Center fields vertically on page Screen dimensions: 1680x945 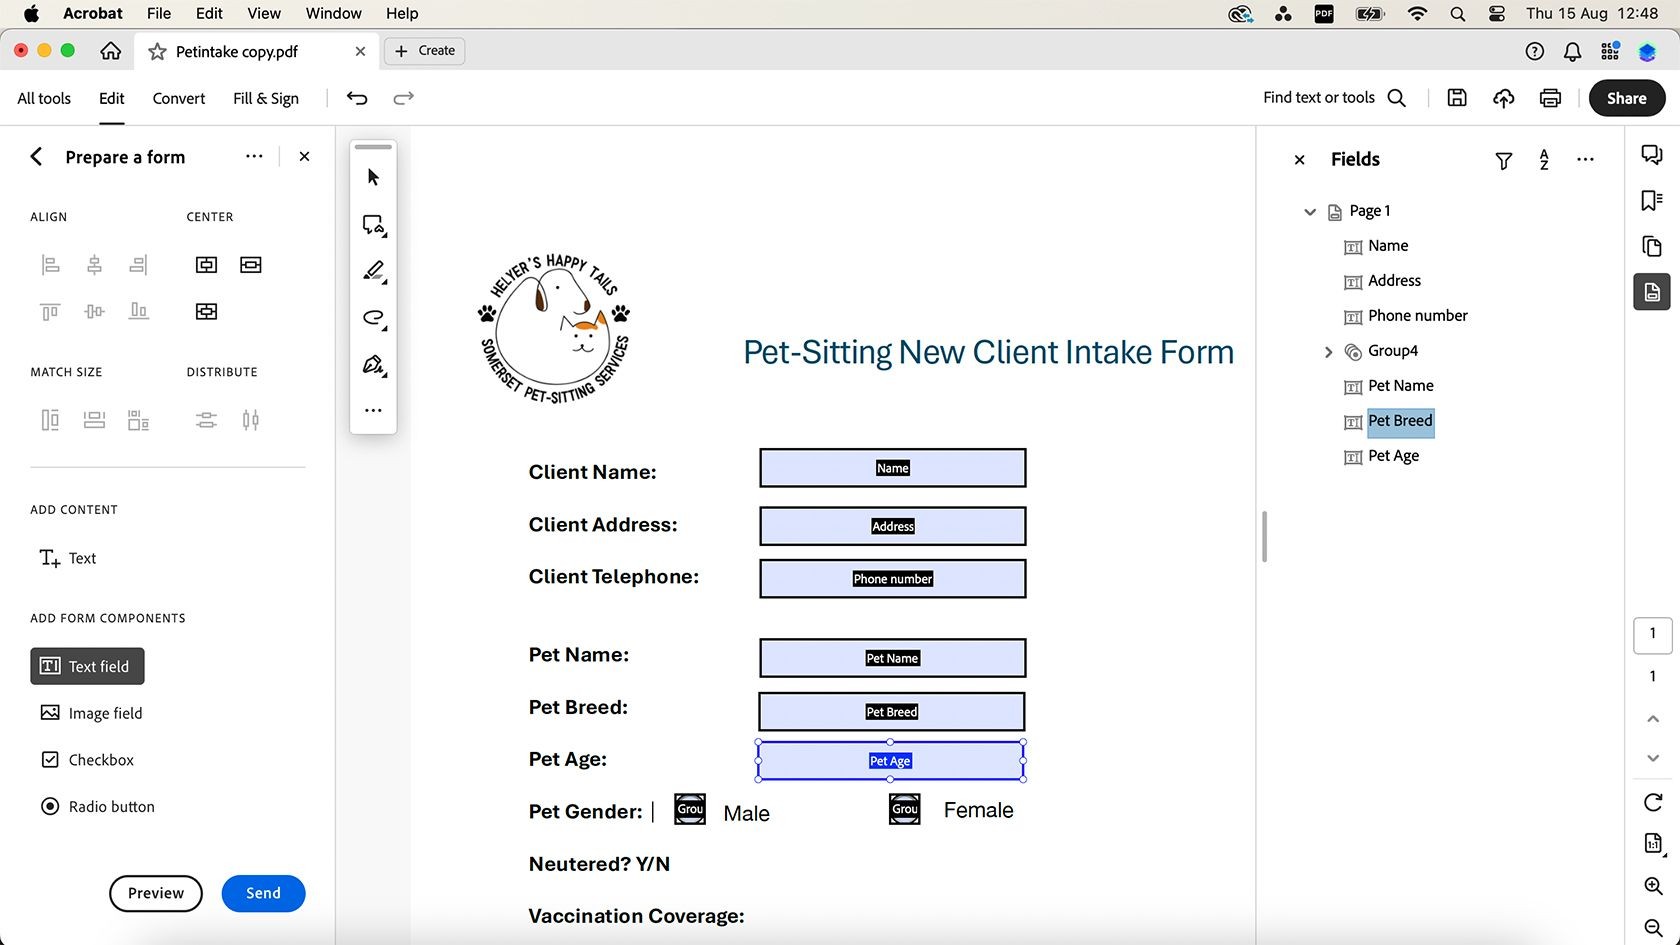point(206,265)
